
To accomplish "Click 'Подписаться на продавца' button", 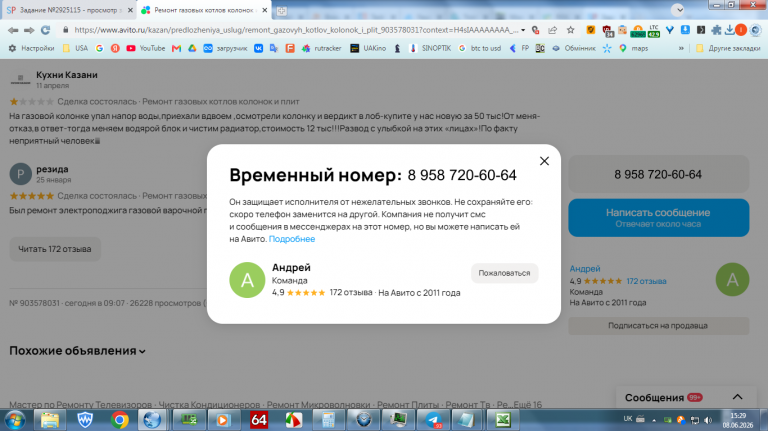I will pos(658,326).
